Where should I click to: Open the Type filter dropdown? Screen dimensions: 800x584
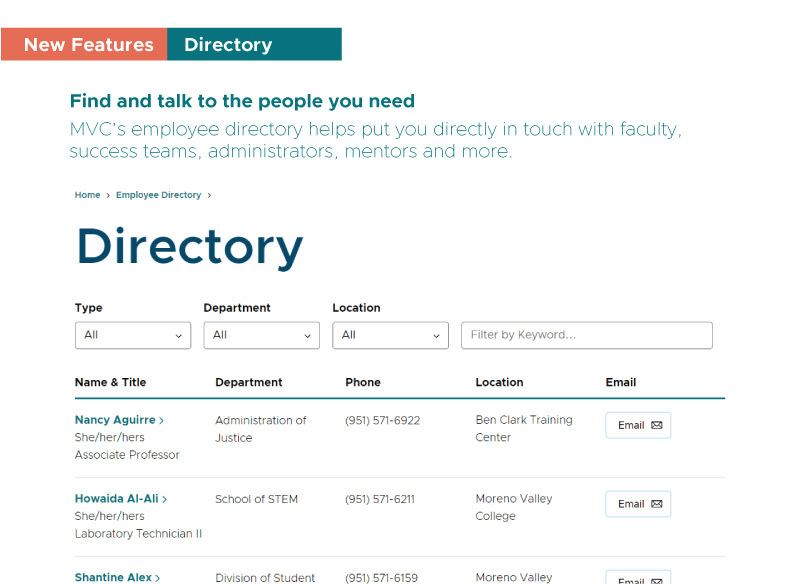coord(132,335)
